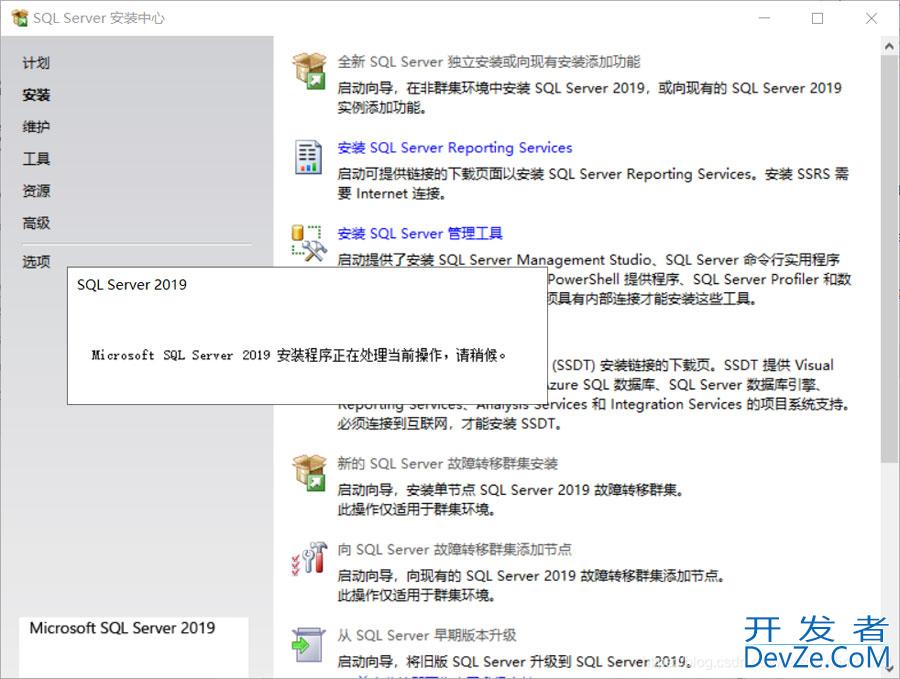
Task: Click the 'Microsoft SQL Server 2019' sidebar label
Action: pos(122,628)
